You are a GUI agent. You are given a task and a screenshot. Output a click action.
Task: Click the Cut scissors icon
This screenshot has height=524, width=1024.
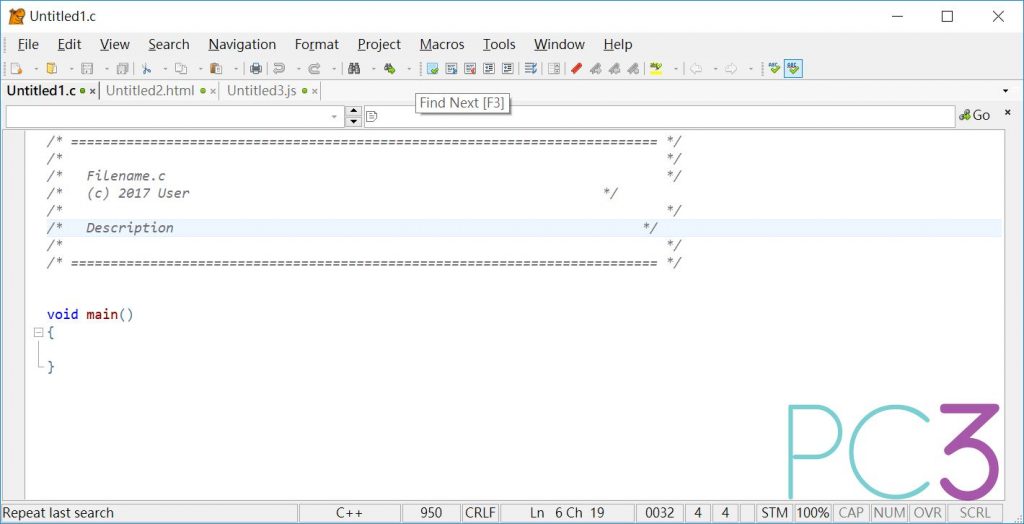[x=146, y=69]
